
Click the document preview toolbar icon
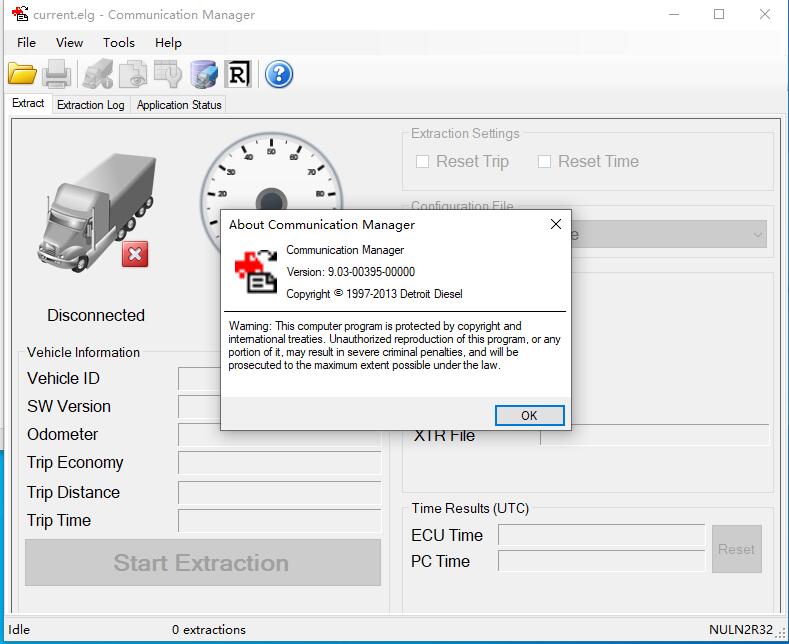tap(133, 74)
